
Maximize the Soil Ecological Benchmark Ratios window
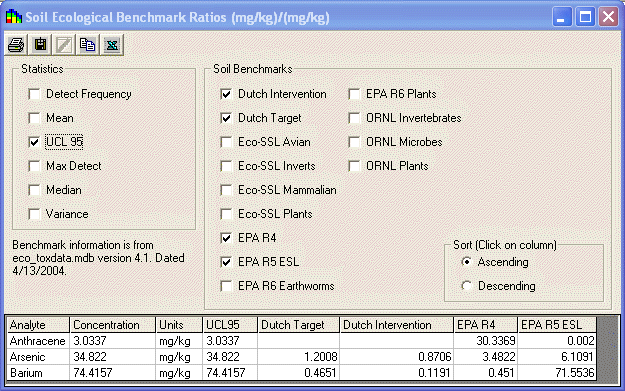[x=585, y=17]
